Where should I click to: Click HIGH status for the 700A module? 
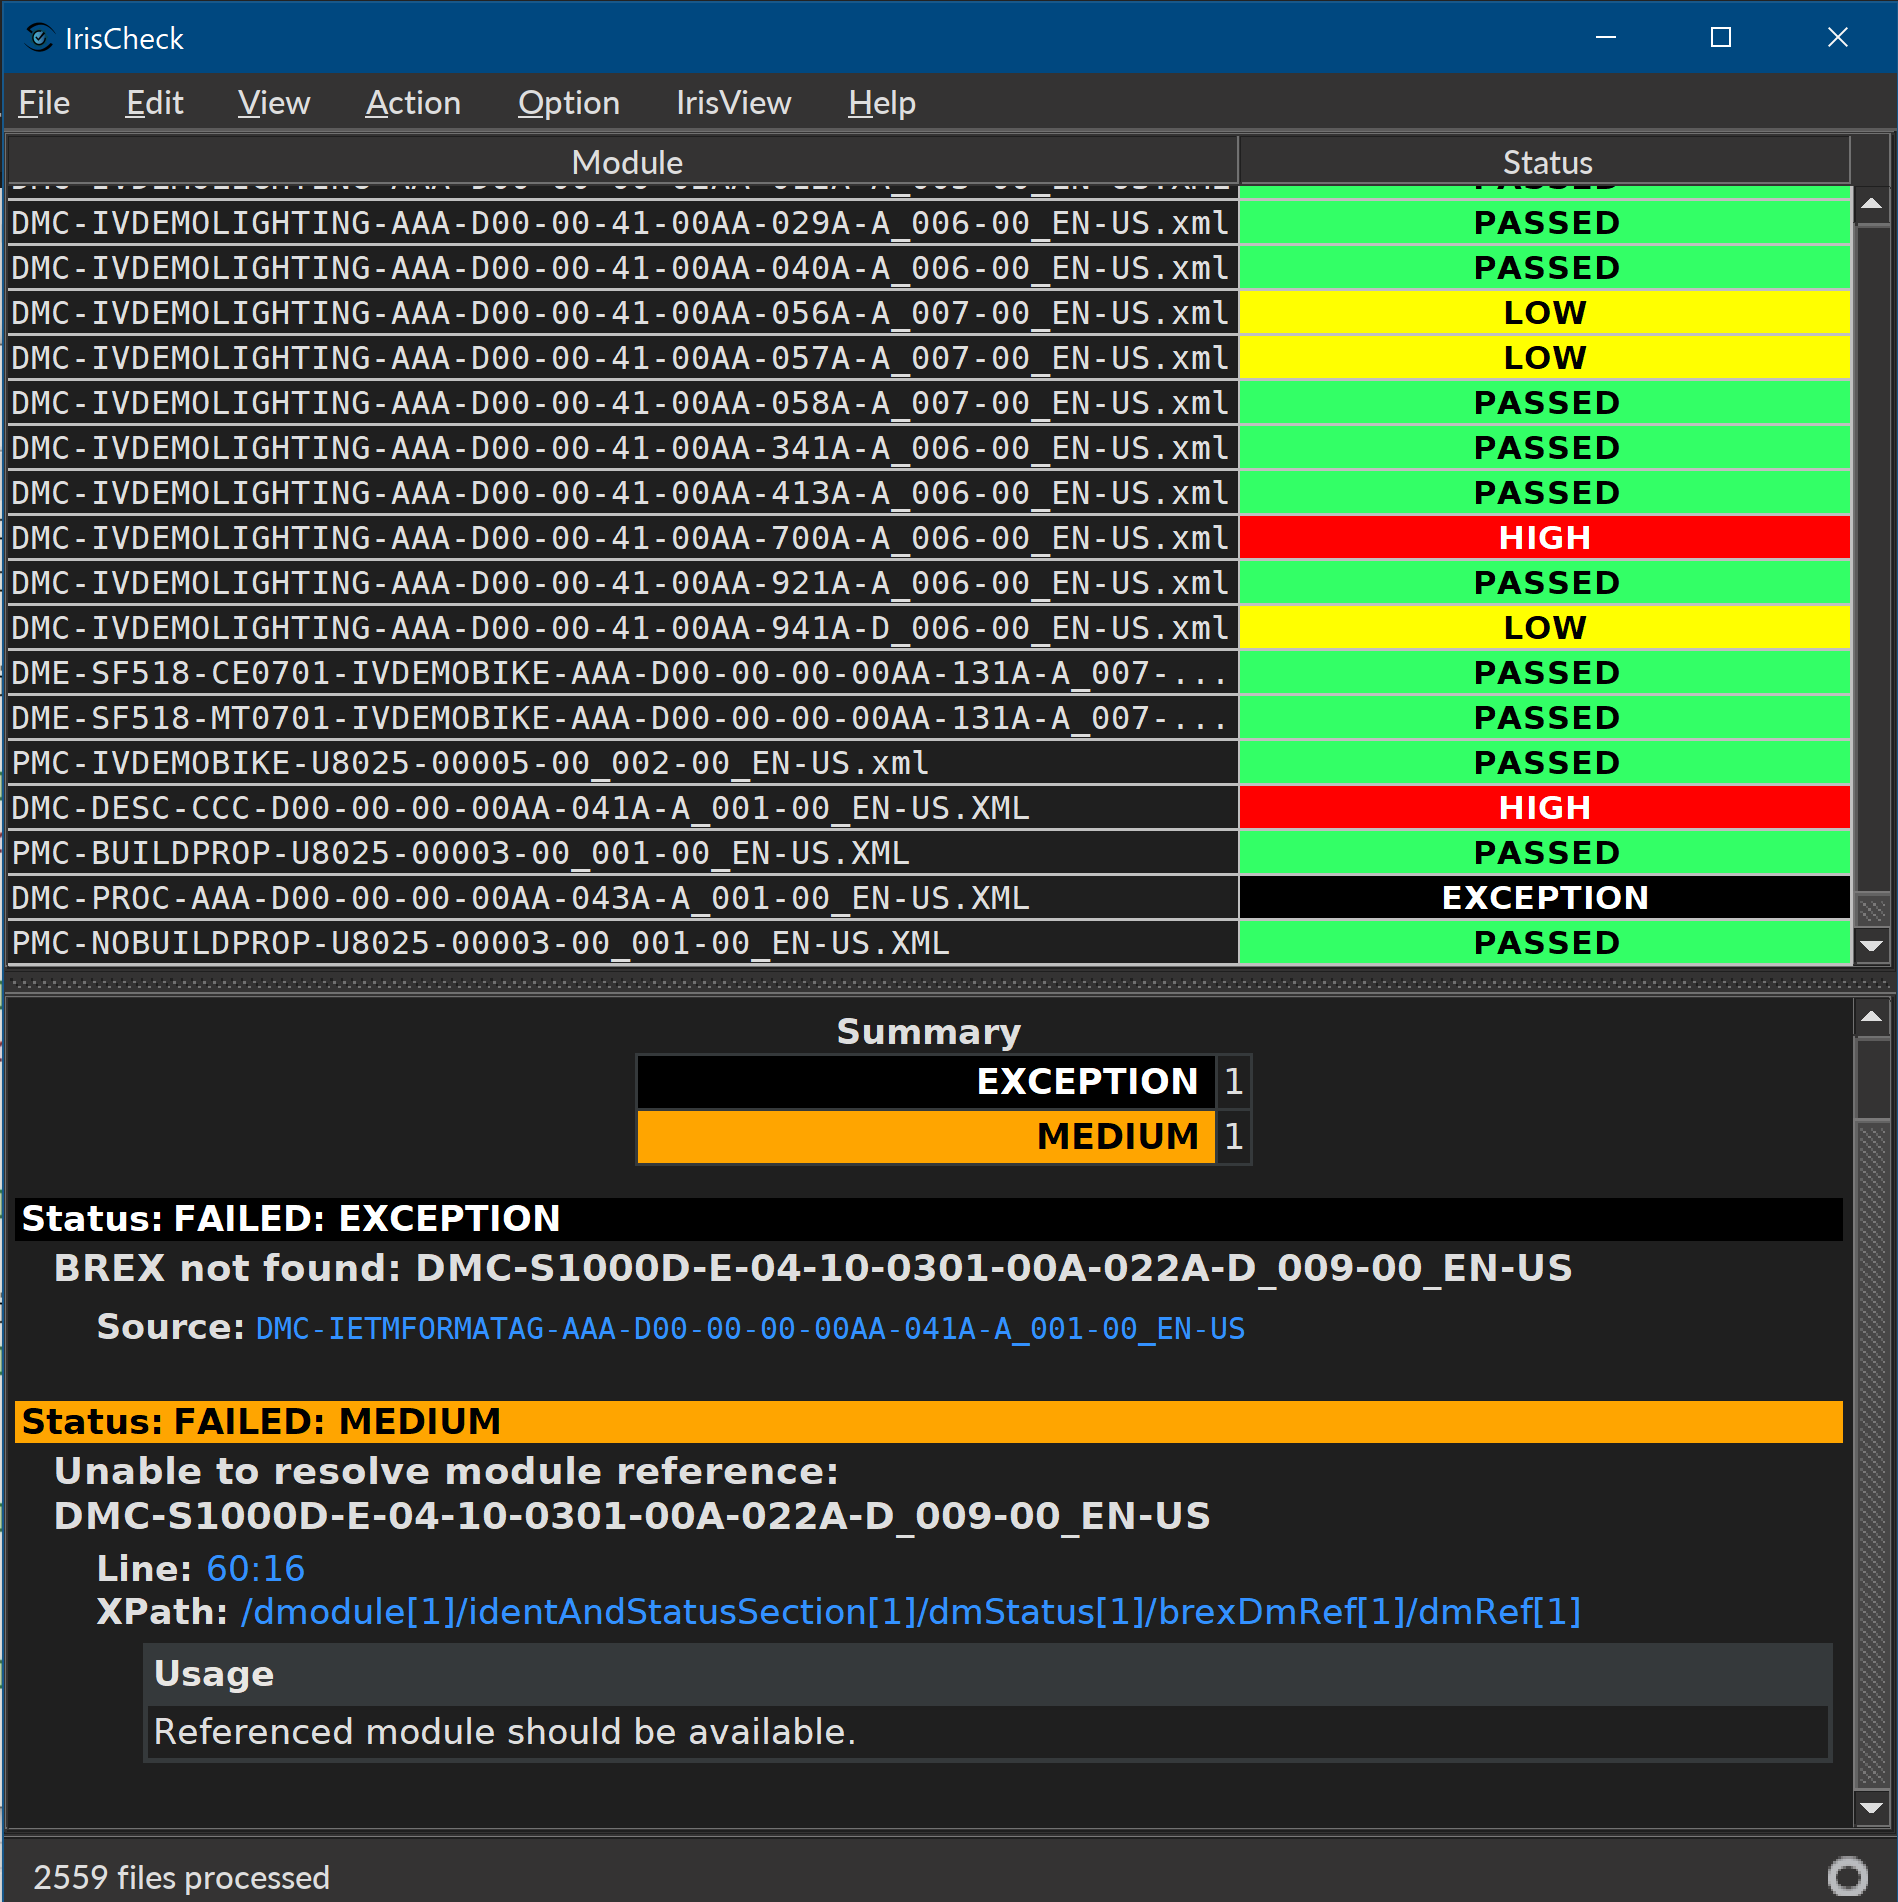pyautogui.click(x=1545, y=538)
